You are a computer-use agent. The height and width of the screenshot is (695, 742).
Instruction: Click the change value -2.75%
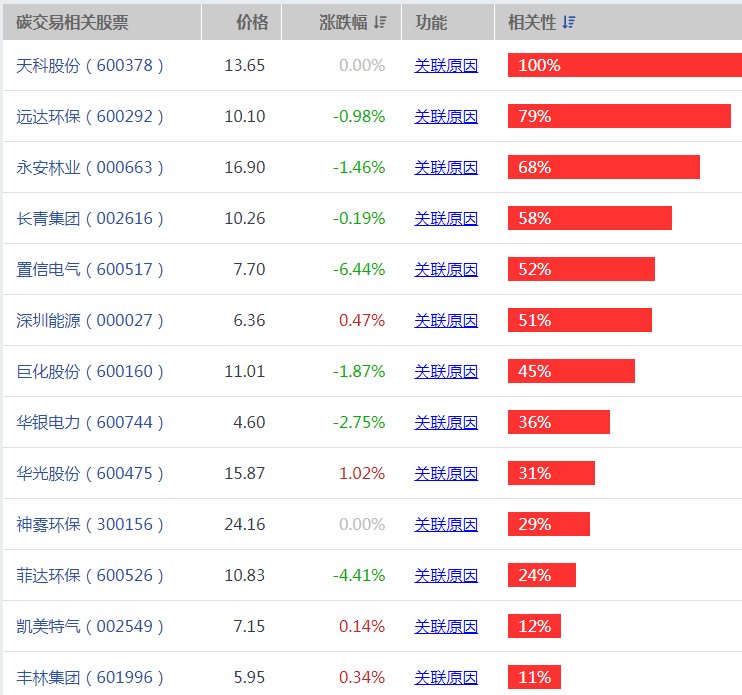point(359,422)
